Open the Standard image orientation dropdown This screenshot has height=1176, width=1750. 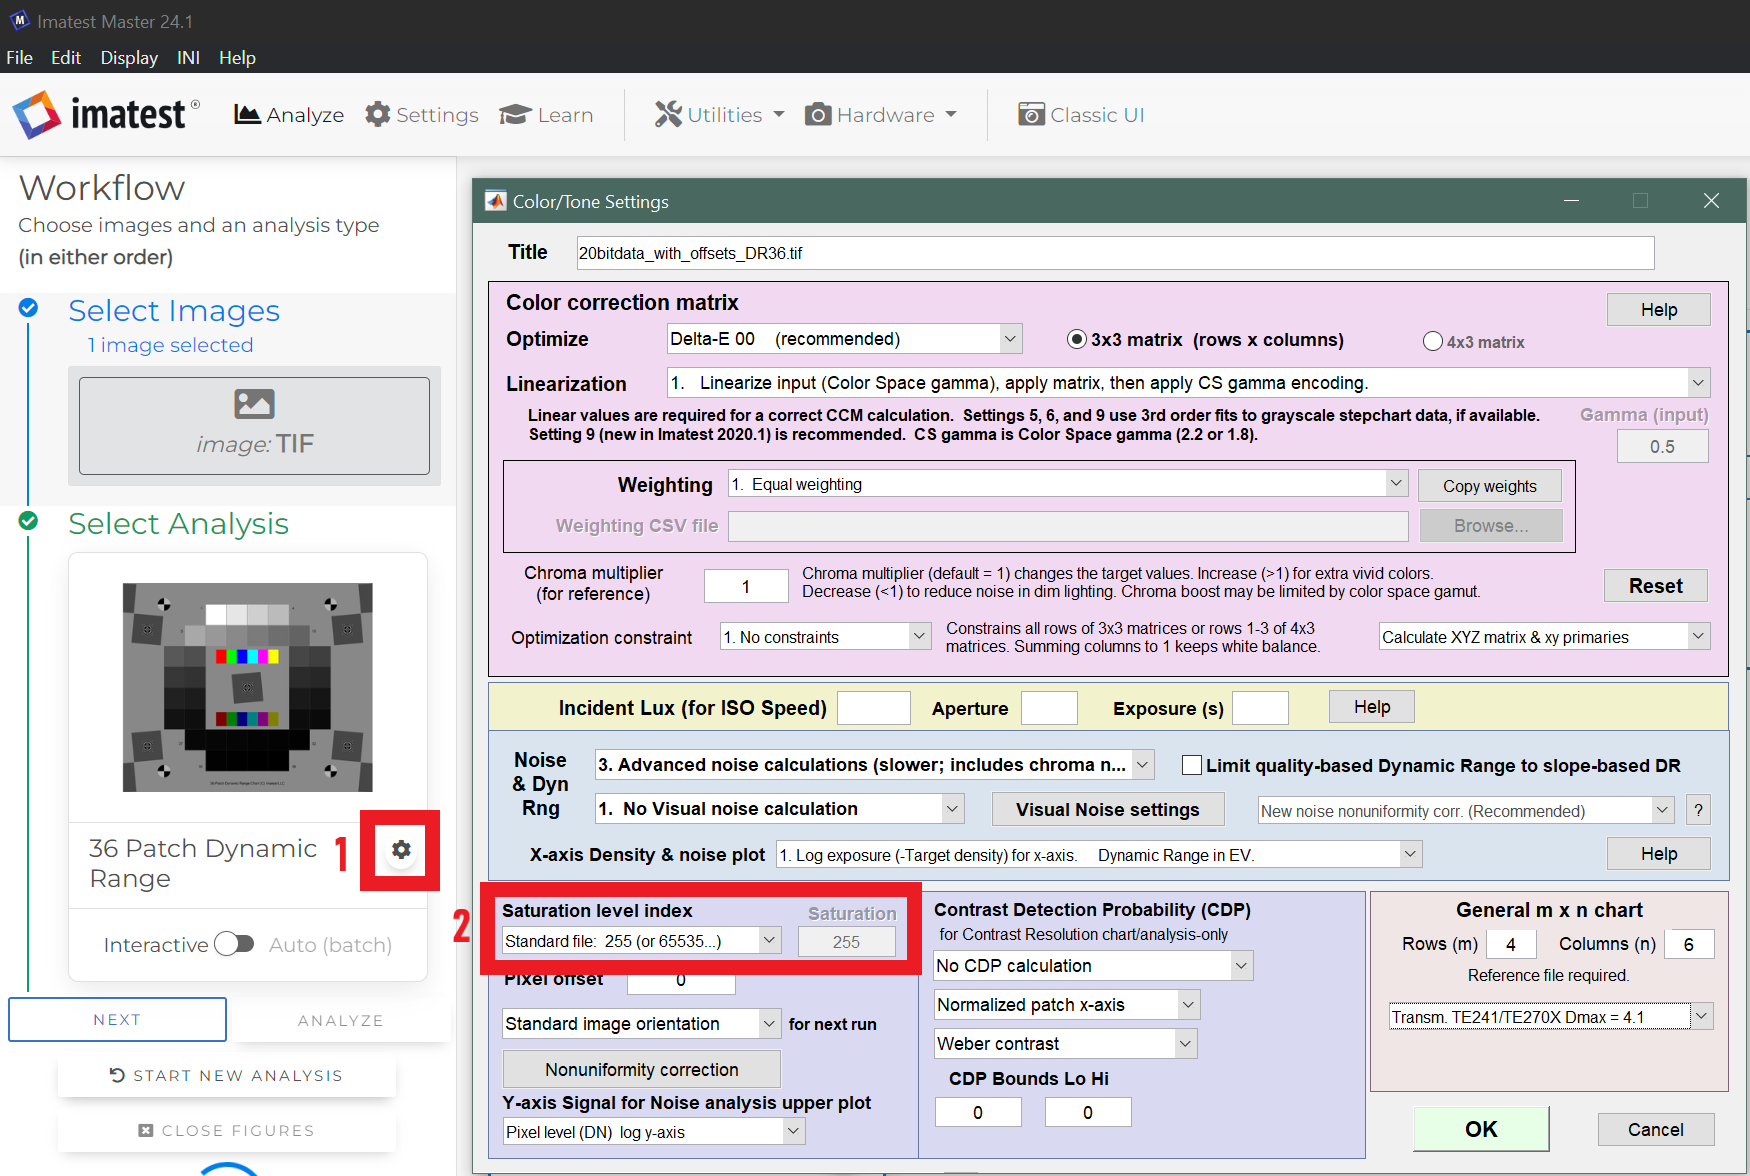click(641, 1024)
